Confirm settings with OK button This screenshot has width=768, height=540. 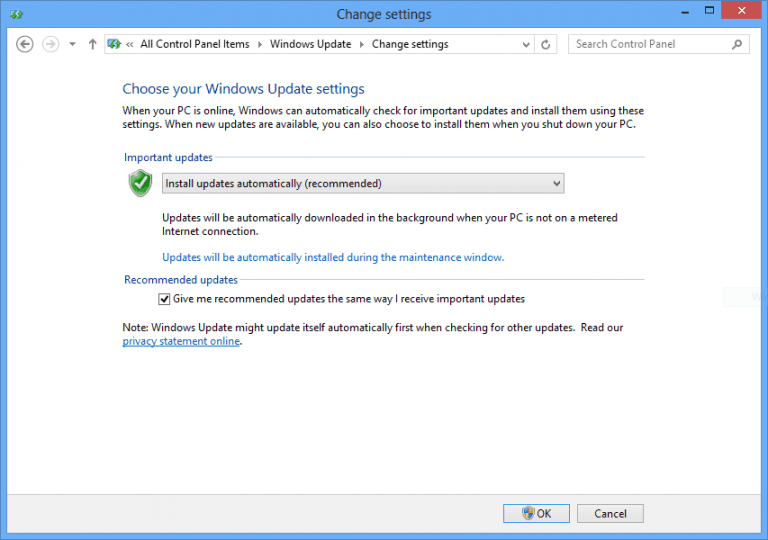point(536,513)
